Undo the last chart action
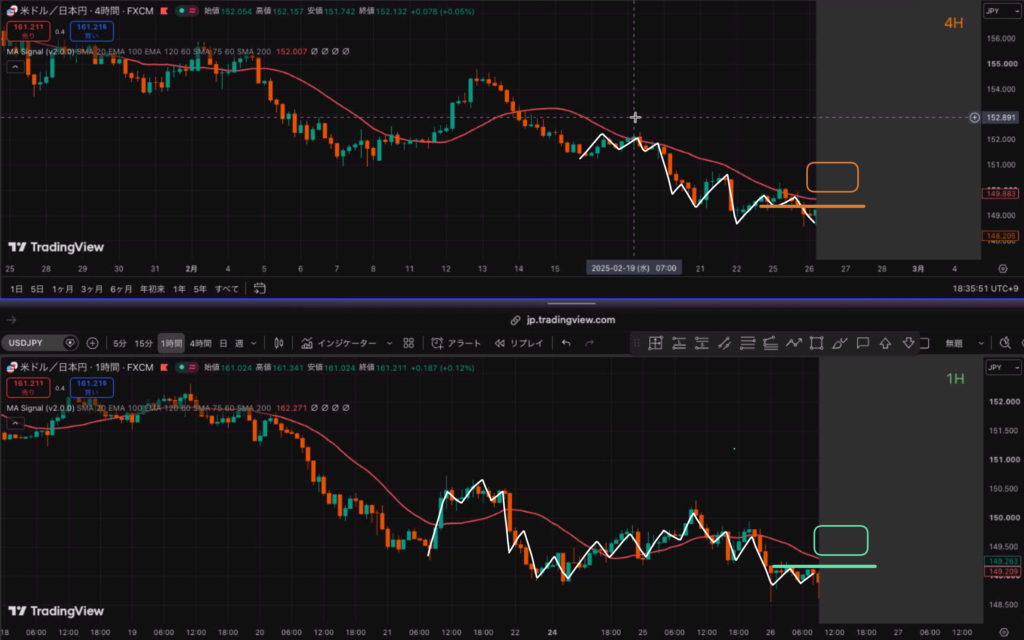1024x640 pixels. (566, 343)
